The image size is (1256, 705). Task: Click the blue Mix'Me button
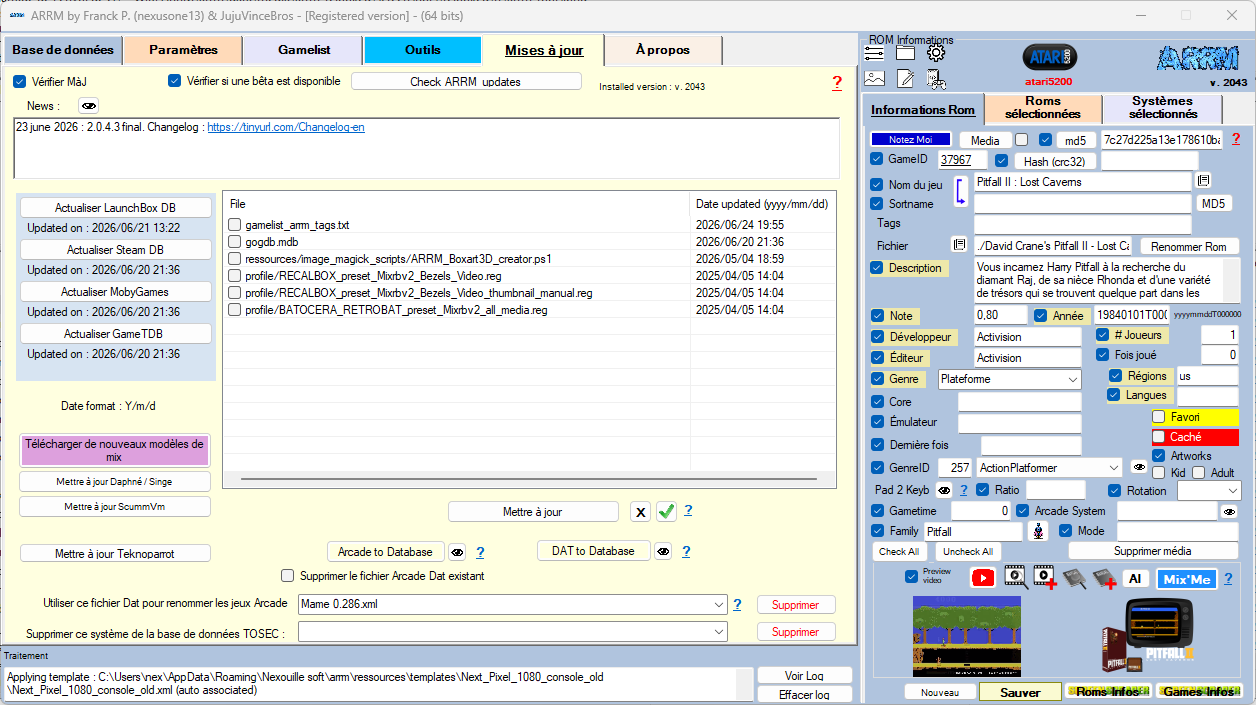pos(1187,579)
